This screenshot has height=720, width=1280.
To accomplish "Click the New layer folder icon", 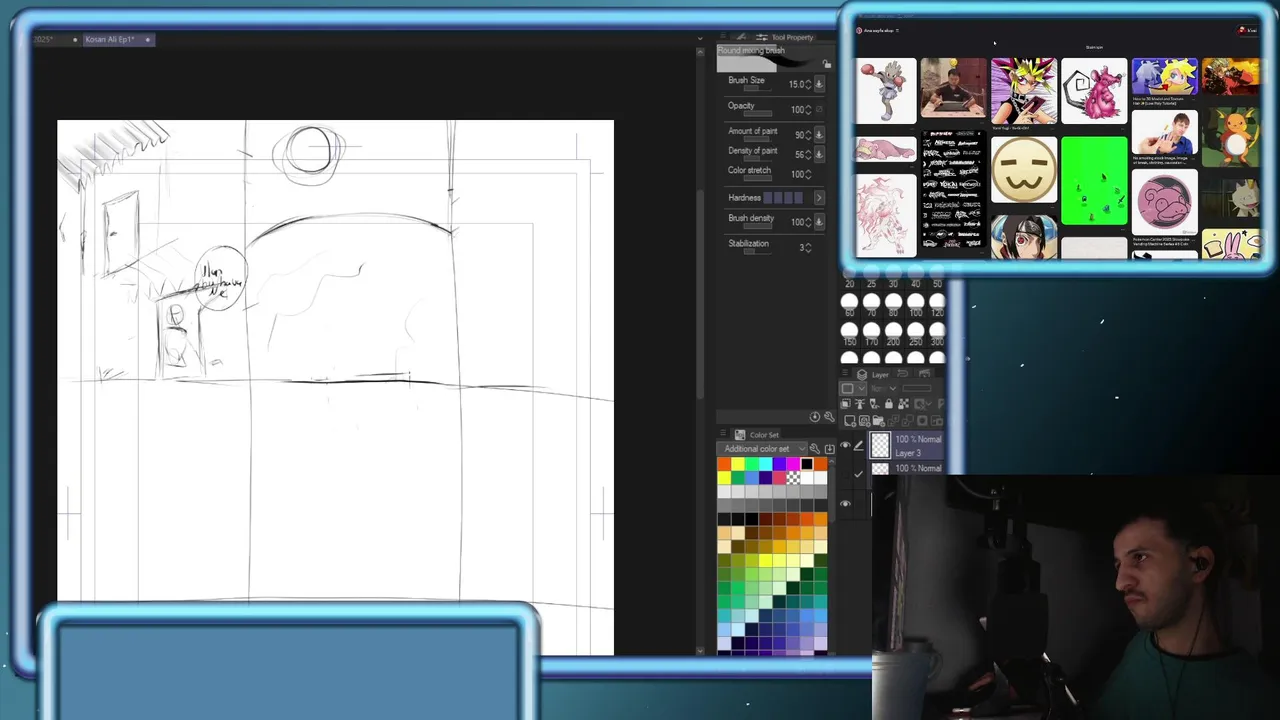I will coord(878,421).
